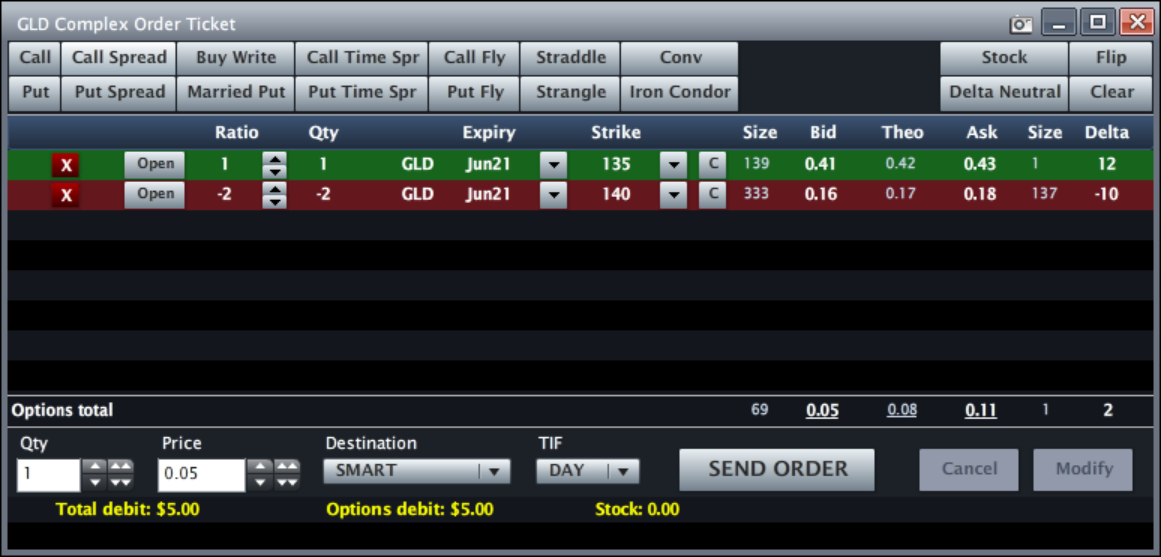This screenshot has width=1161, height=557.
Task: Click the order Qty input field
Action: pyautogui.click(x=48, y=476)
